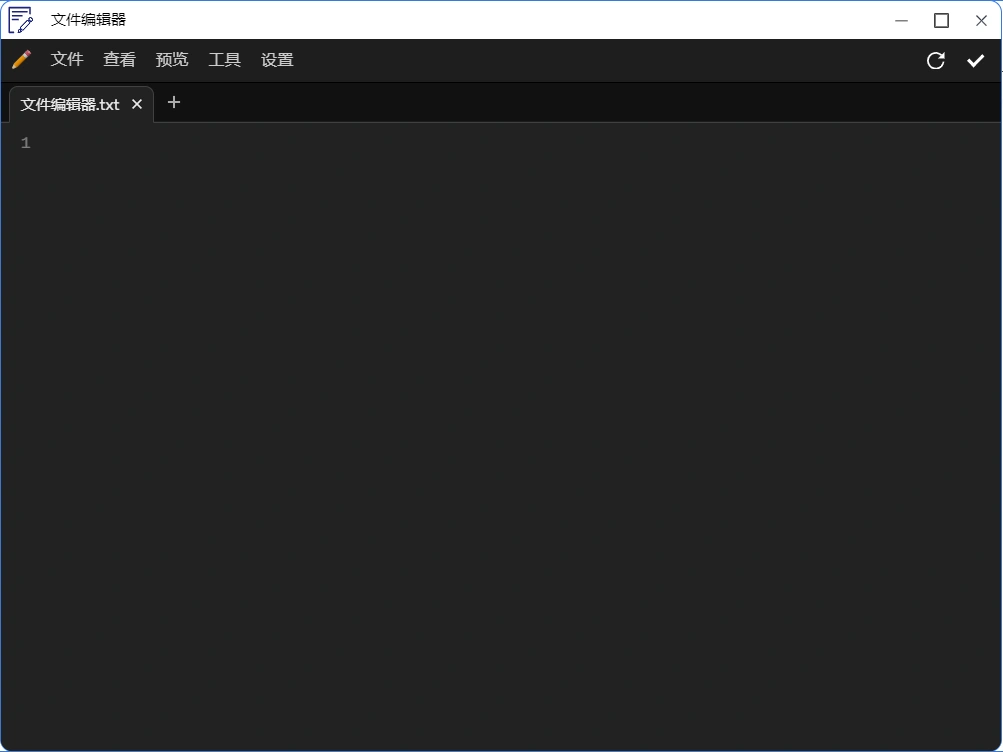
Task: Select the 文件编辑器.txt tab
Action: pos(70,104)
